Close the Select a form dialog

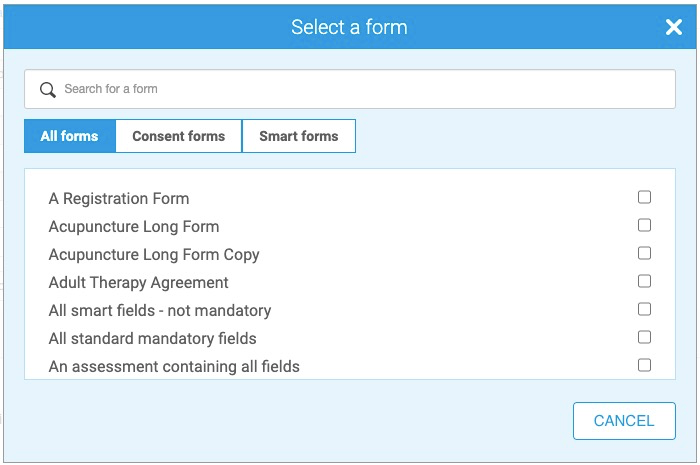[674, 28]
